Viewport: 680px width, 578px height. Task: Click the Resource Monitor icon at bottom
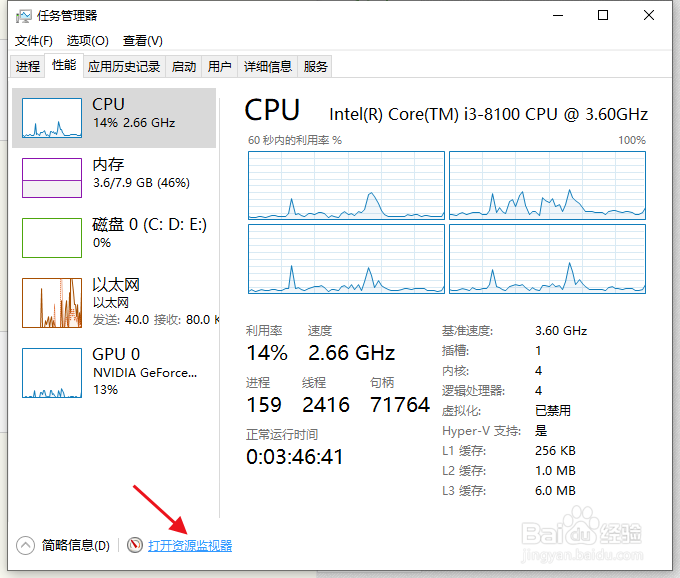pos(135,545)
